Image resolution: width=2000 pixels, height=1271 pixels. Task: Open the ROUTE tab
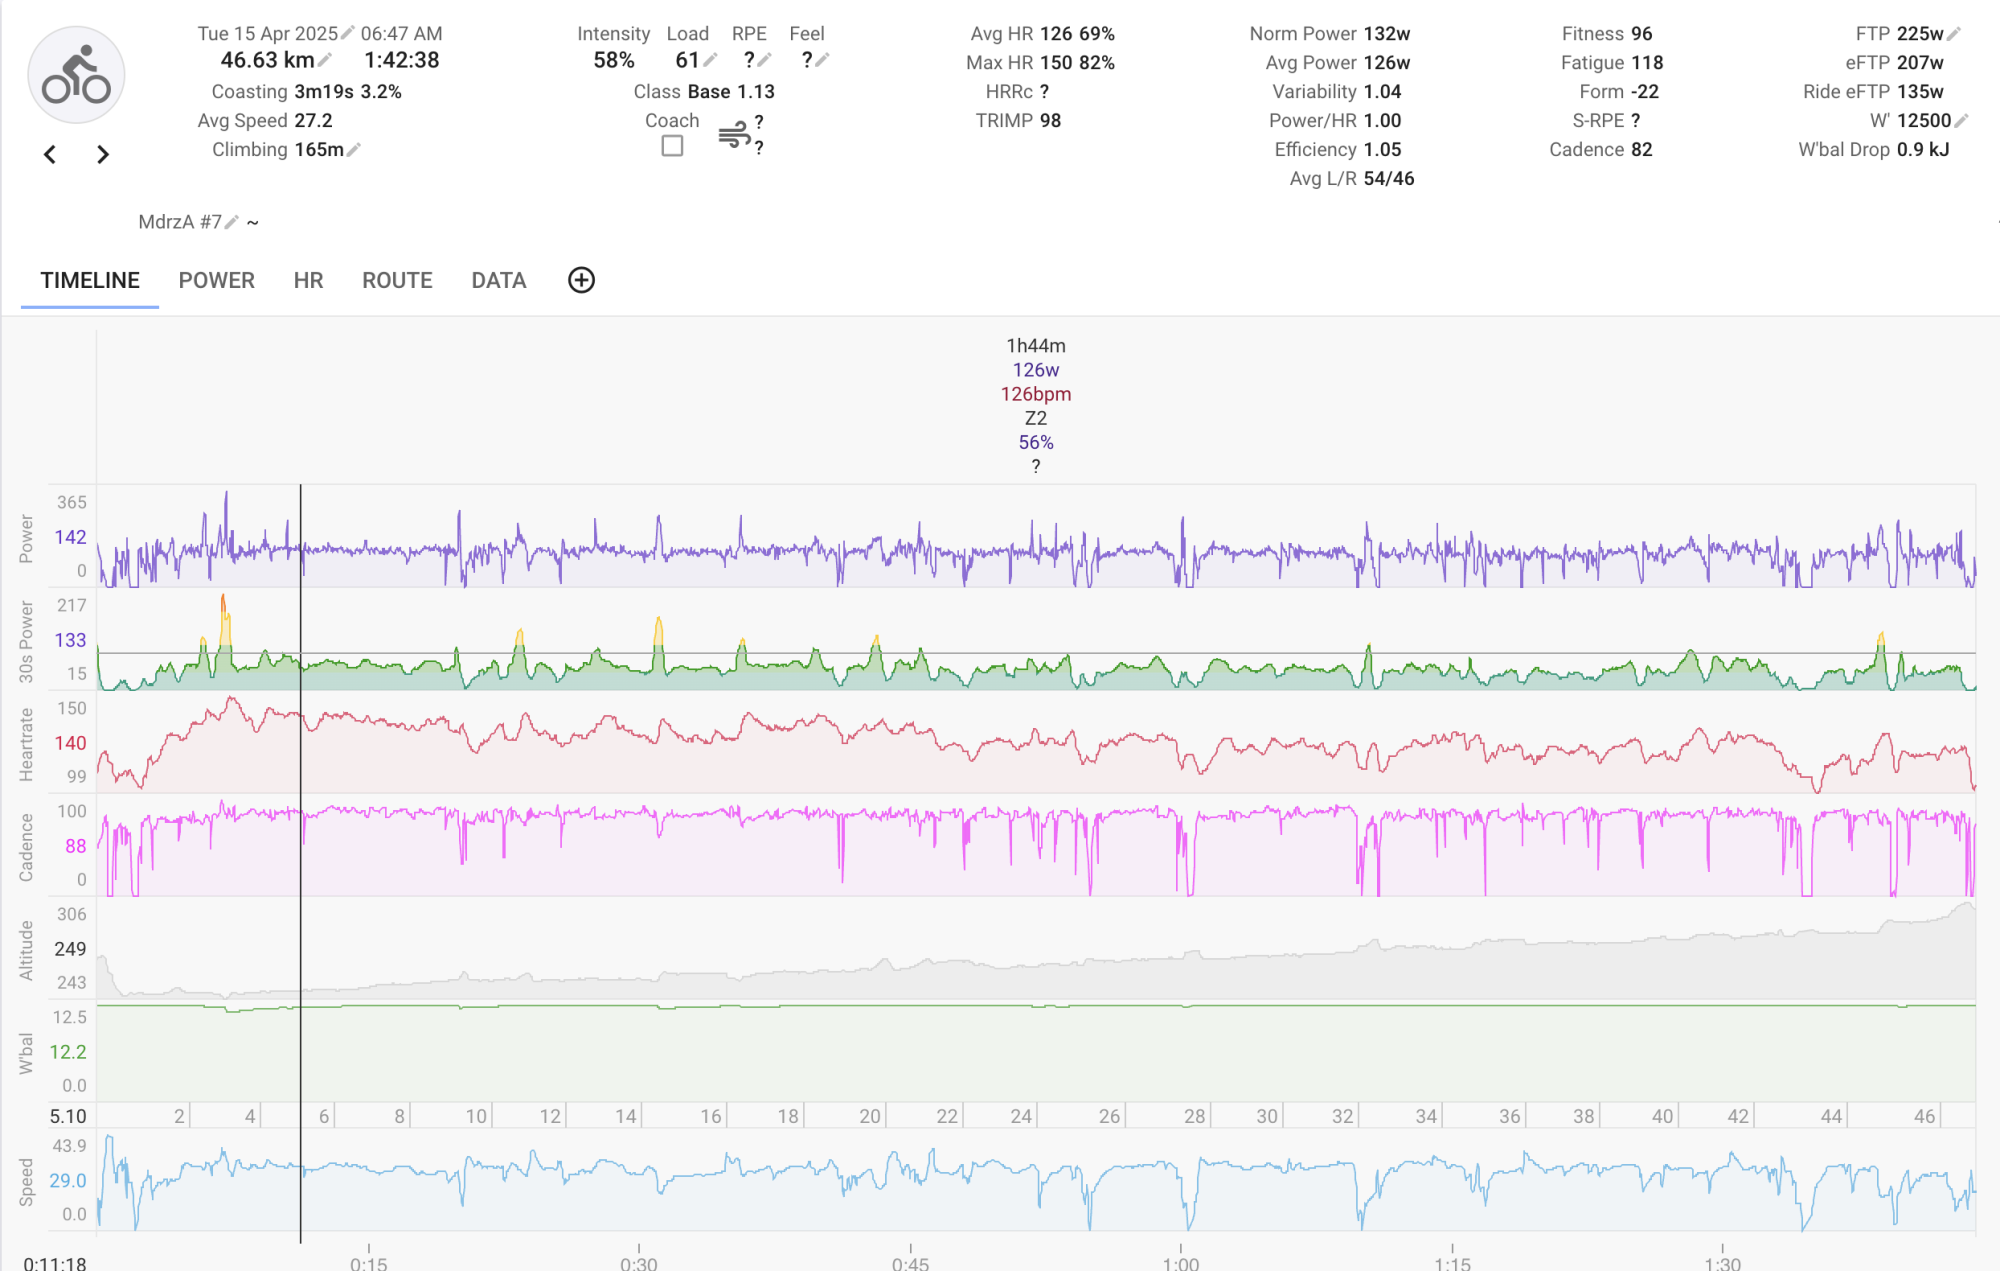coord(397,280)
